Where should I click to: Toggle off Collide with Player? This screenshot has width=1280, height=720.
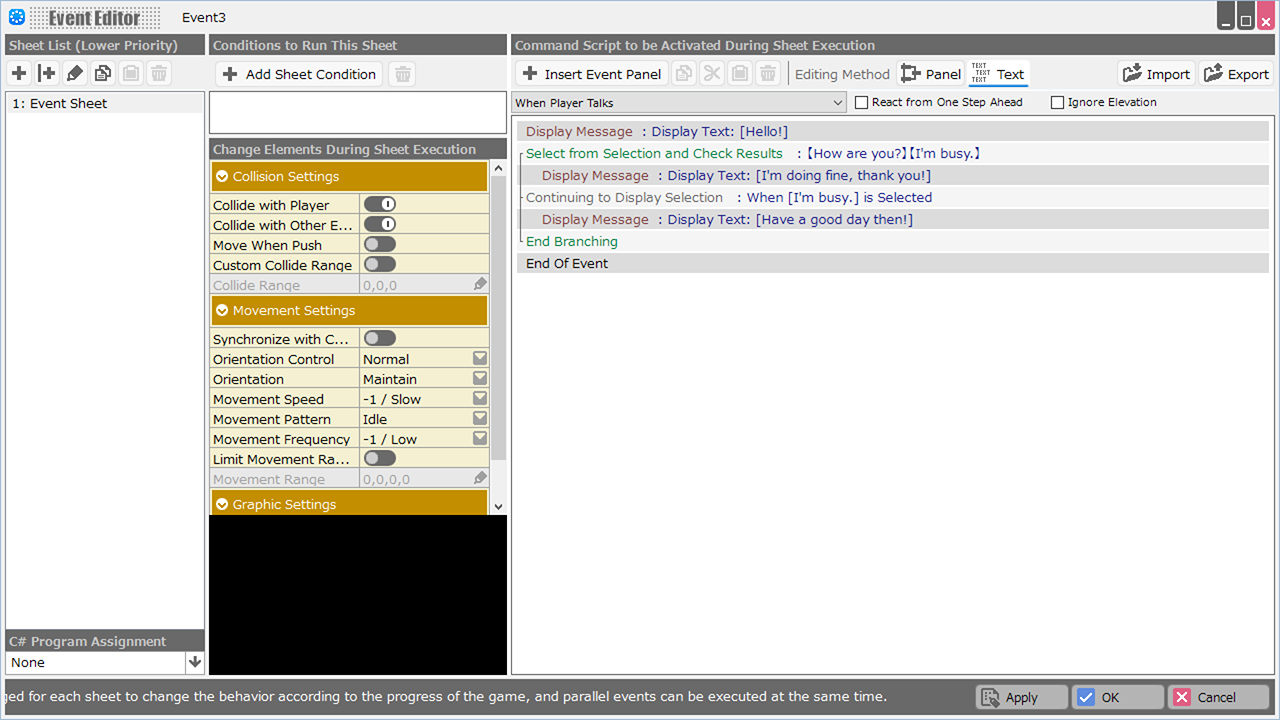pos(380,205)
